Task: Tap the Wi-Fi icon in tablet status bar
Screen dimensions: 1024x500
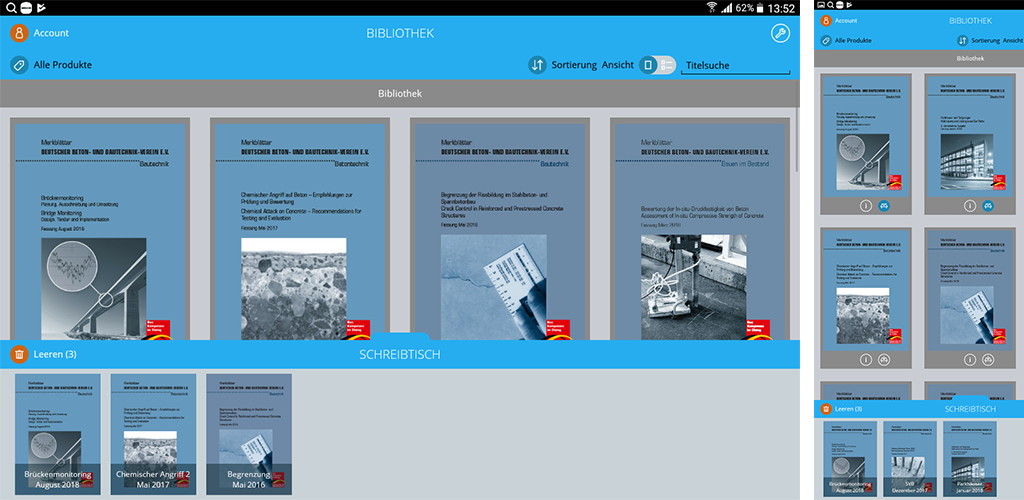Action: point(711,8)
